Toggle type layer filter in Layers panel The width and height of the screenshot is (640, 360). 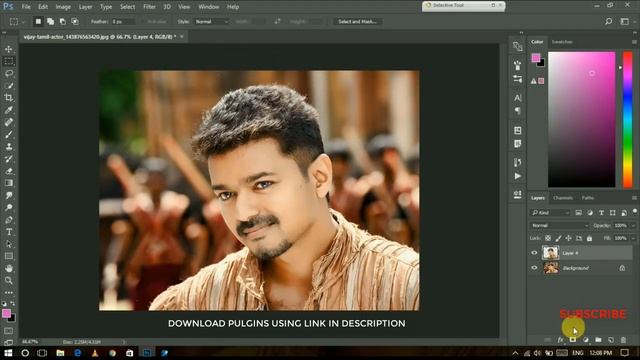[601, 213]
